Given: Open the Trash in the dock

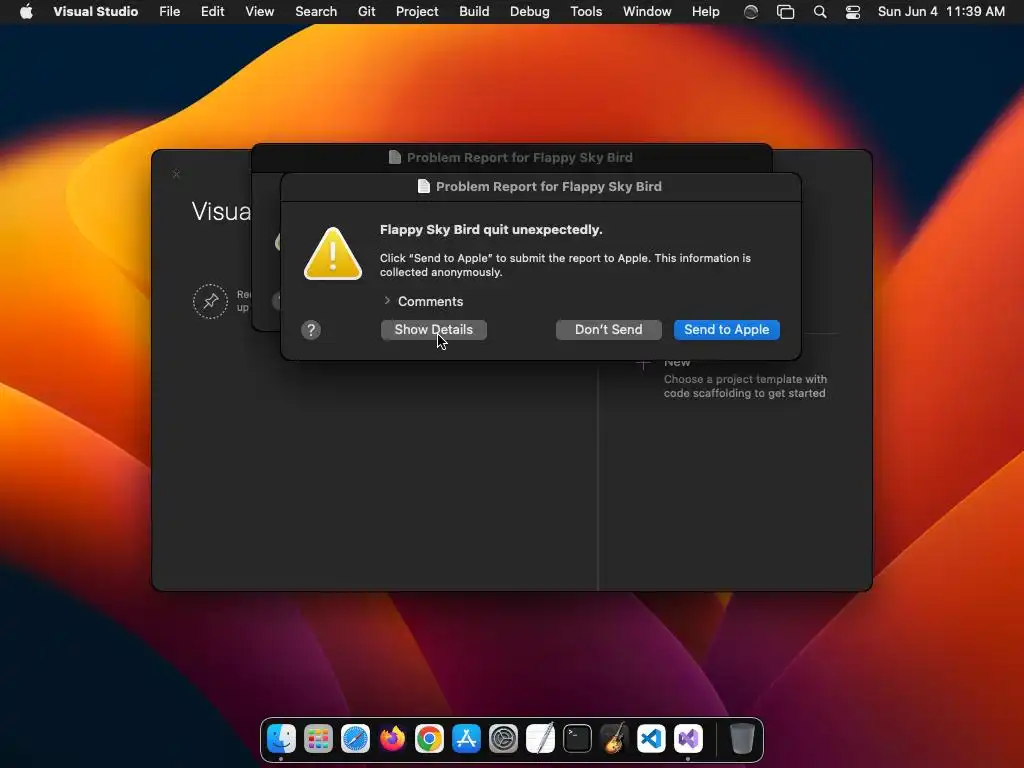Looking at the screenshot, I should coord(742,739).
